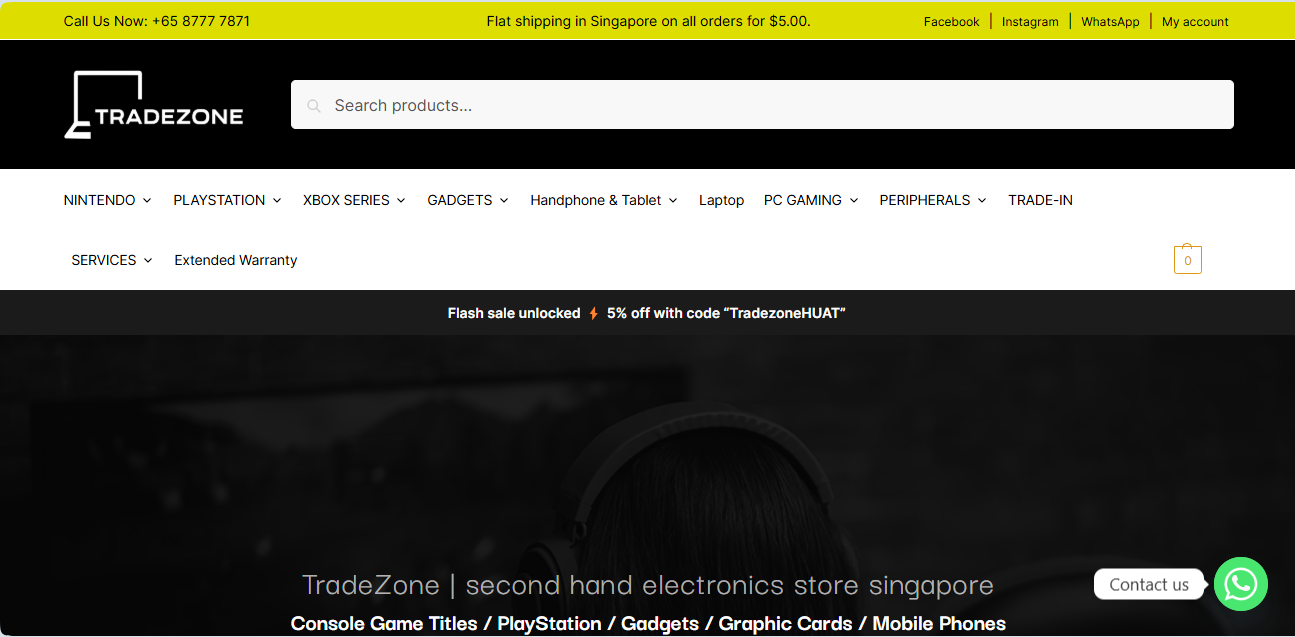
Task: Click the green WhatsApp chat icon
Action: click(x=1240, y=584)
